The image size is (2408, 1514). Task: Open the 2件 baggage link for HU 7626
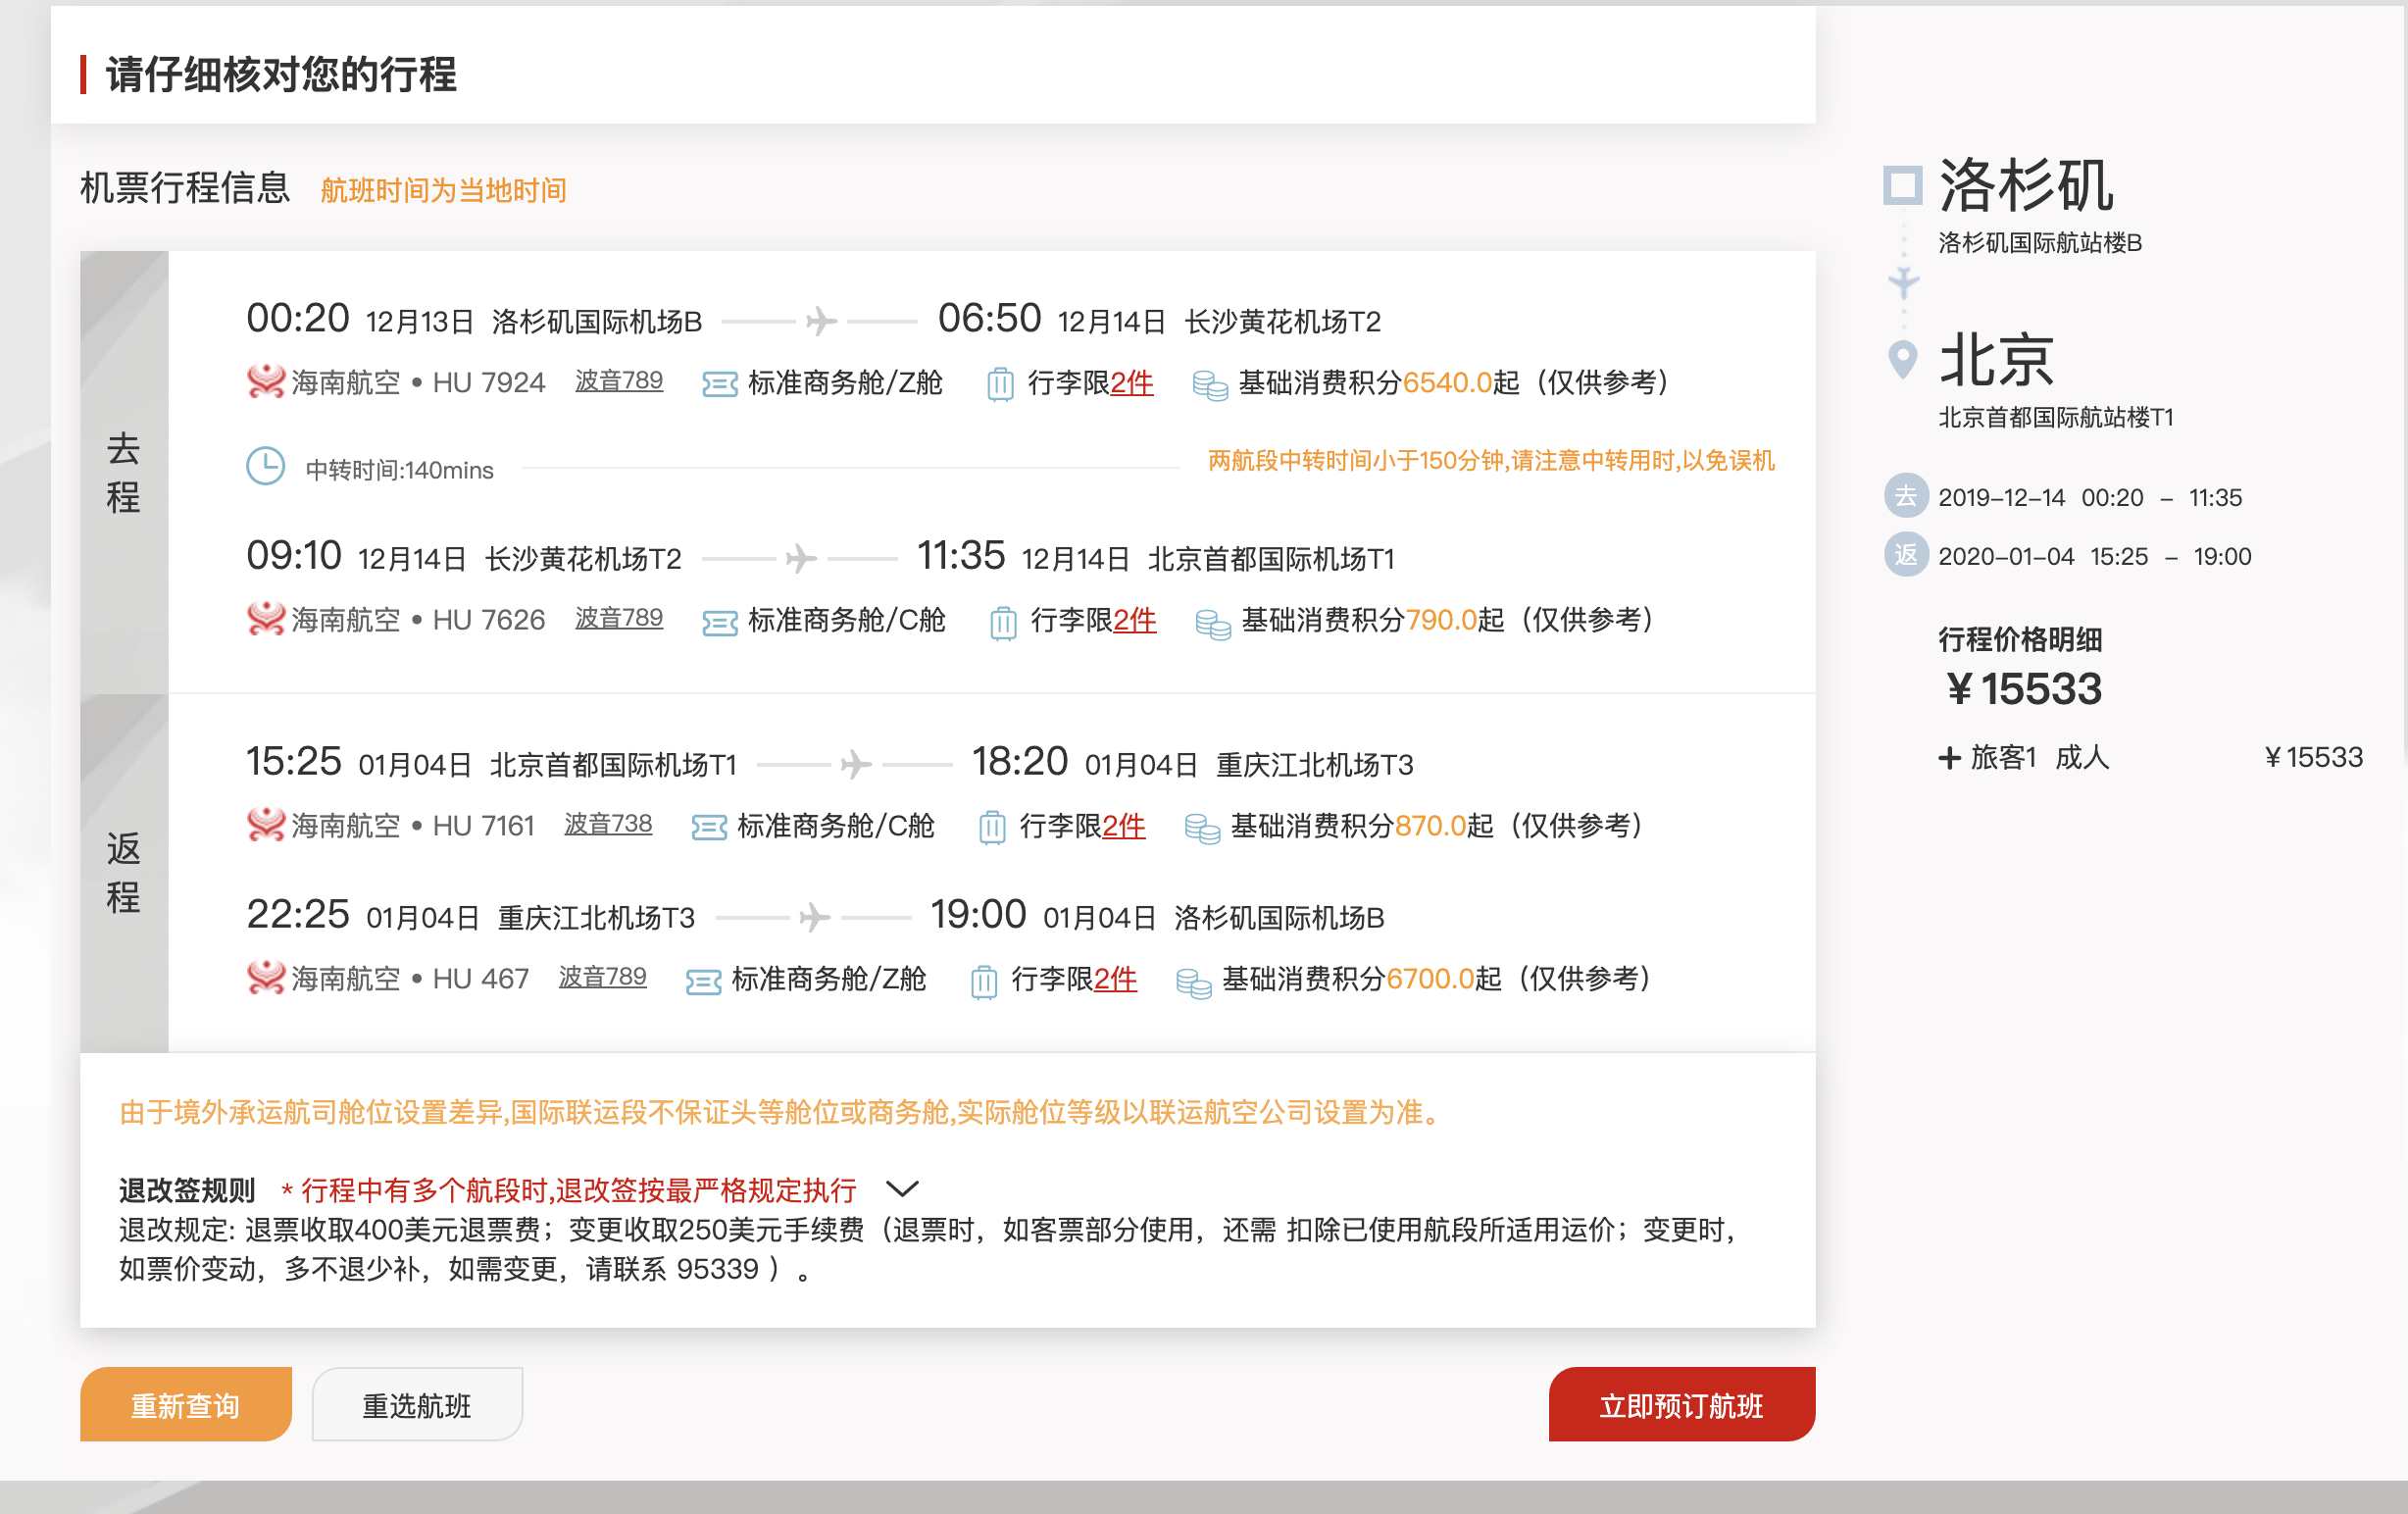1135,620
